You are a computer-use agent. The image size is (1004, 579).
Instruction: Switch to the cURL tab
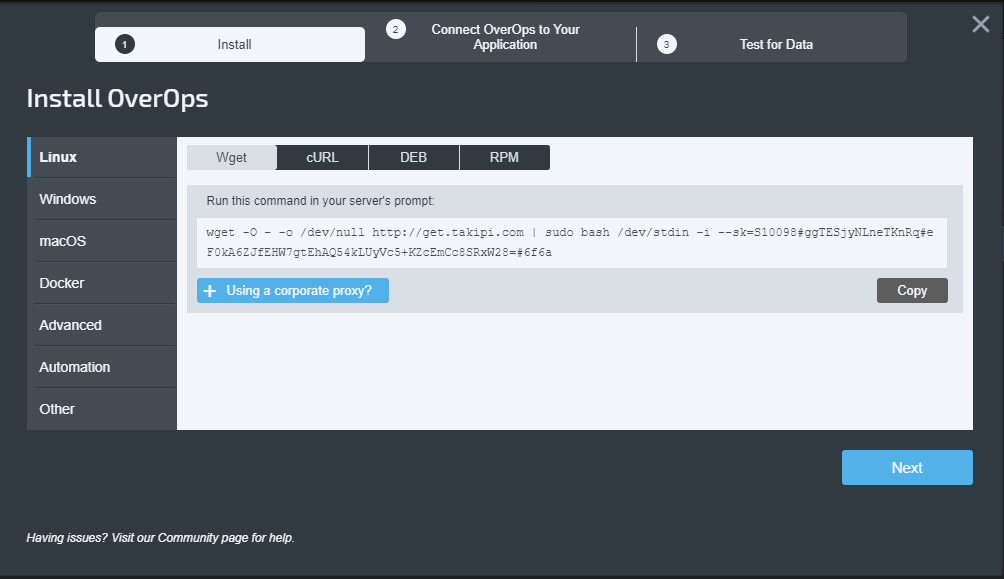click(x=322, y=158)
